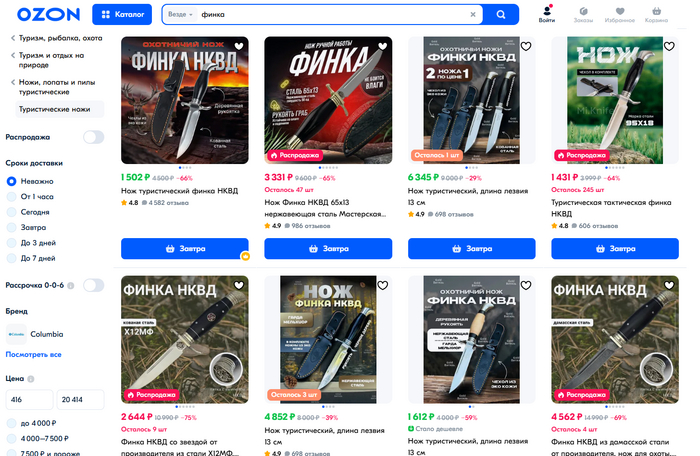Select Неважно delivery option
Screen dimensions: 700x456
point(30,181)
